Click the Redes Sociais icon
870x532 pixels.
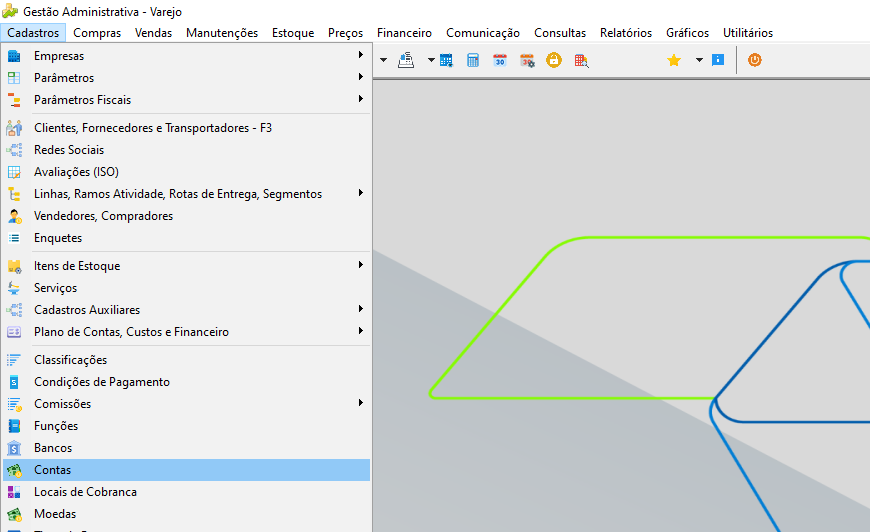click(14, 150)
